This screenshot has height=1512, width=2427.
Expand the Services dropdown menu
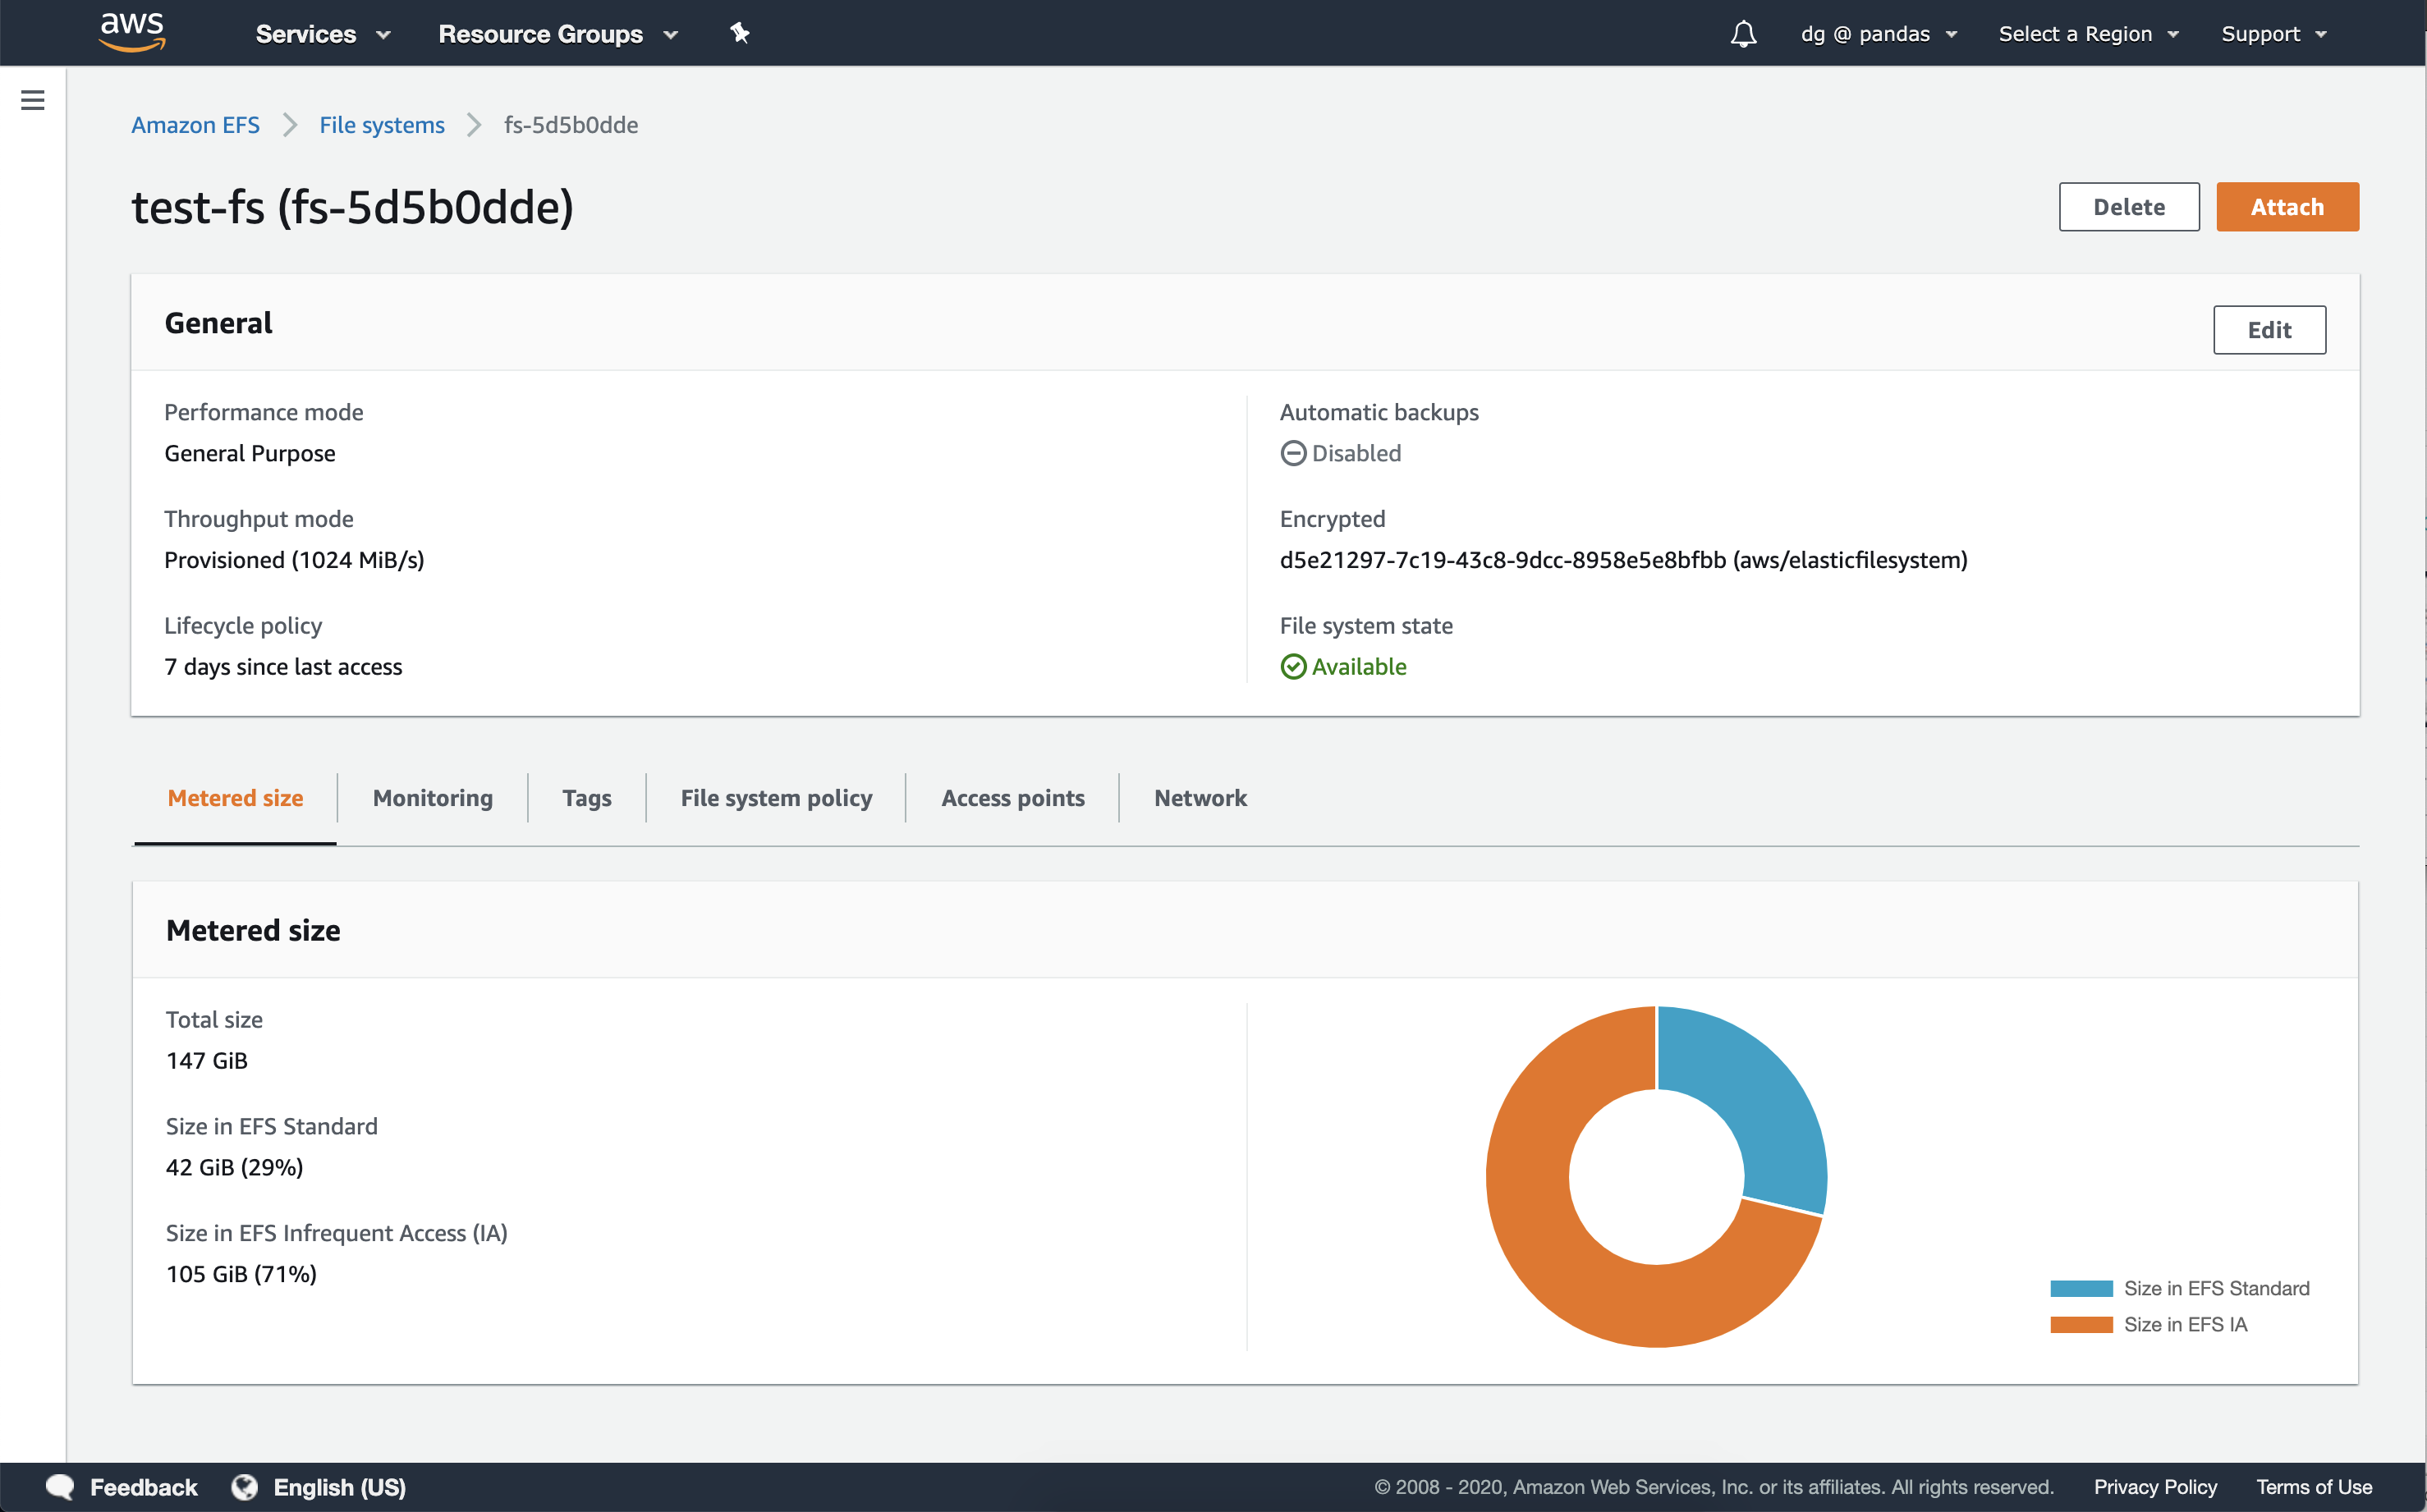(x=322, y=34)
